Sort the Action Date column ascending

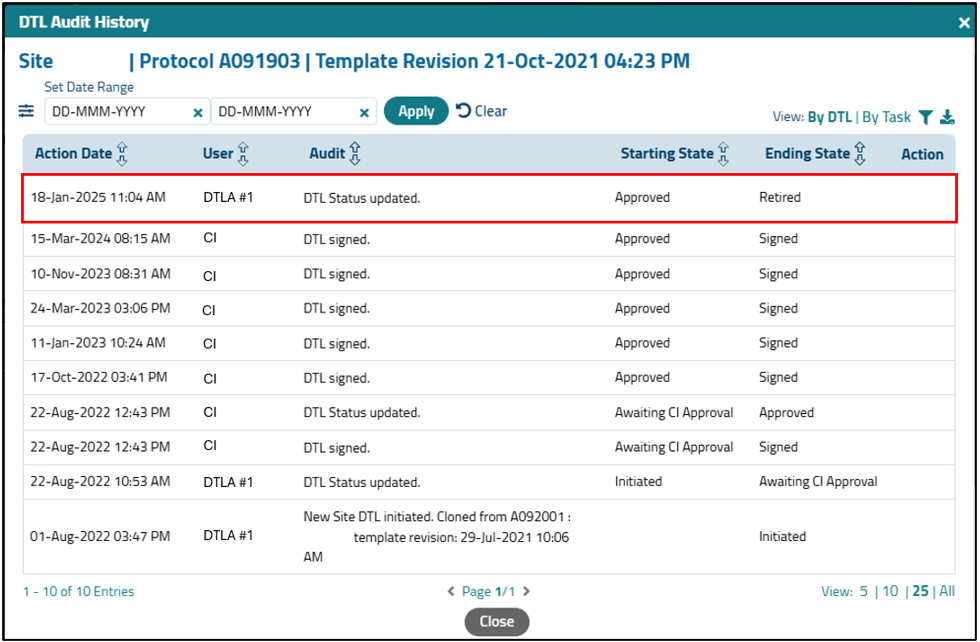[x=123, y=154]
